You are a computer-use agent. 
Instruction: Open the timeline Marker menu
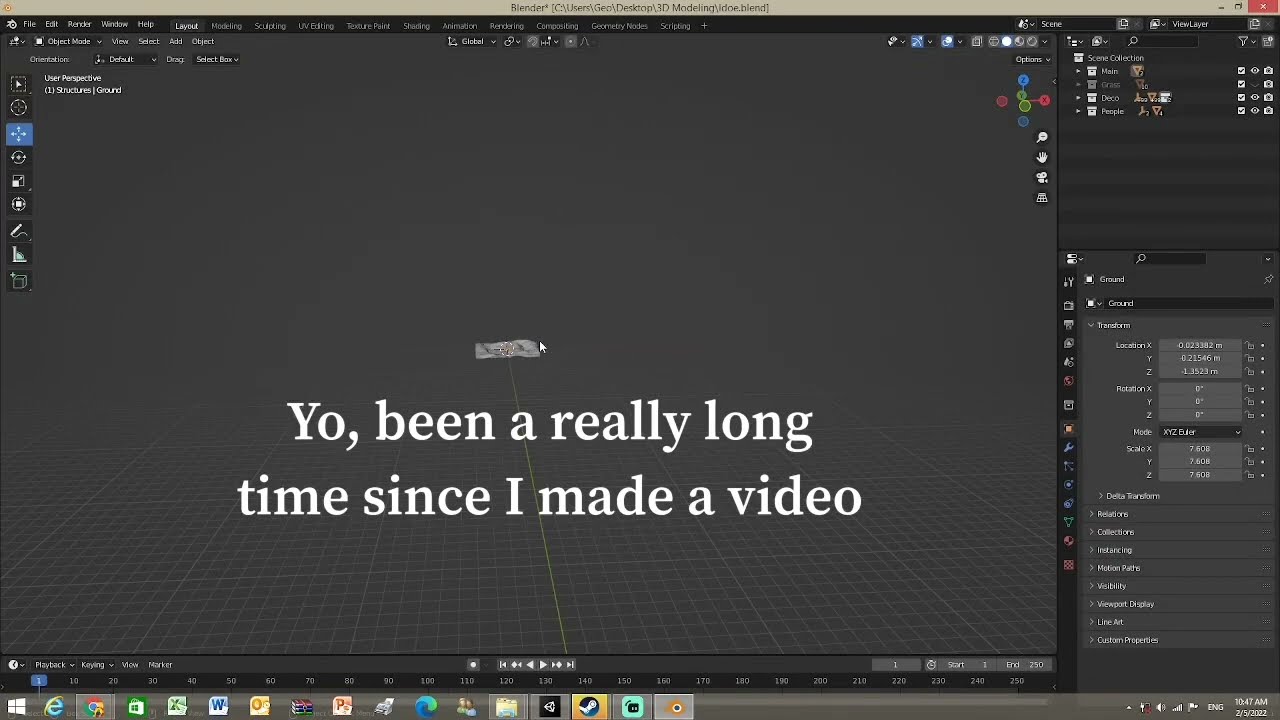(160, 665)
